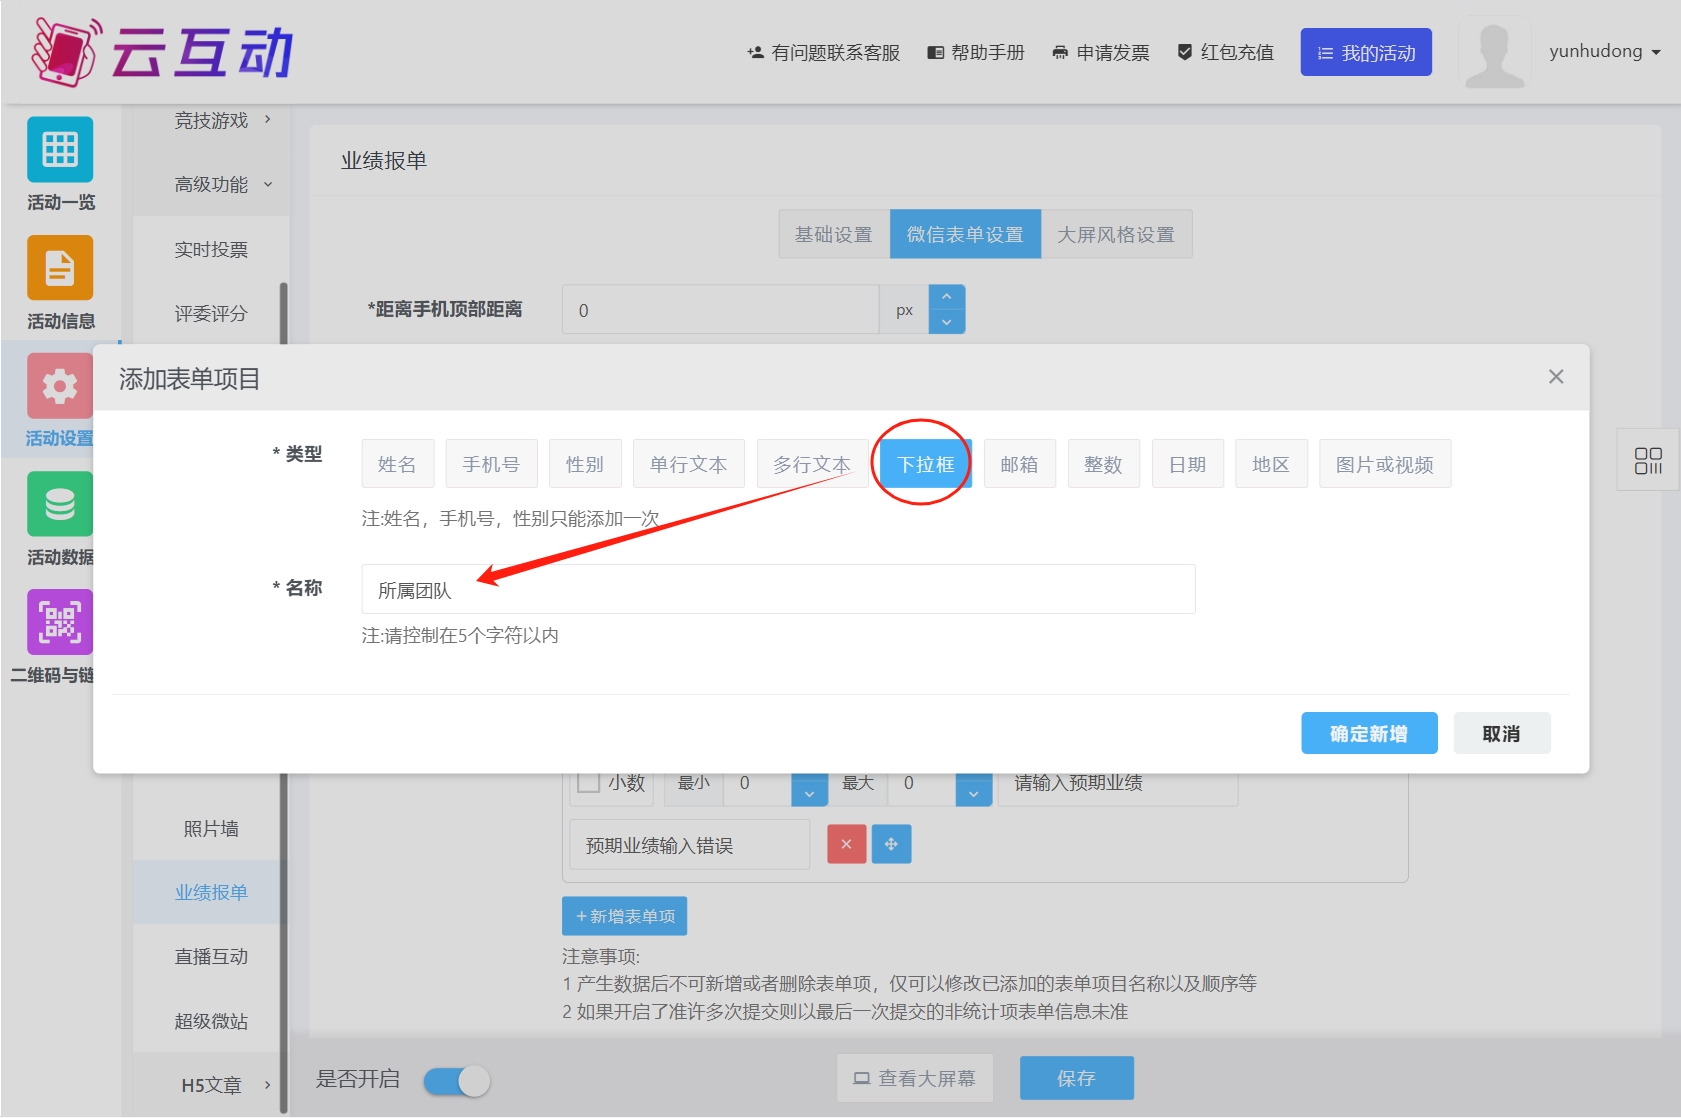Decrease the 距离手机顶部距离 px value
The image size is (1681, 1118).
[x=946, y=322]
